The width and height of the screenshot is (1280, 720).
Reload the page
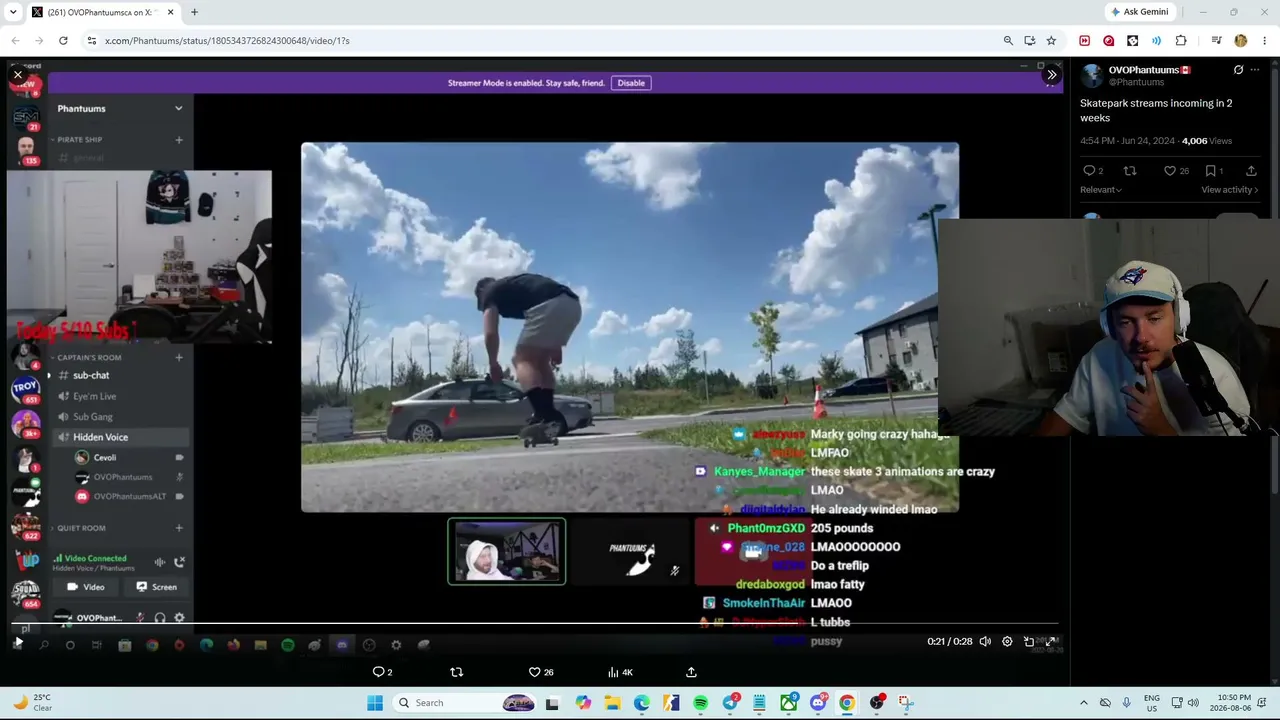[x=63, y=41]
